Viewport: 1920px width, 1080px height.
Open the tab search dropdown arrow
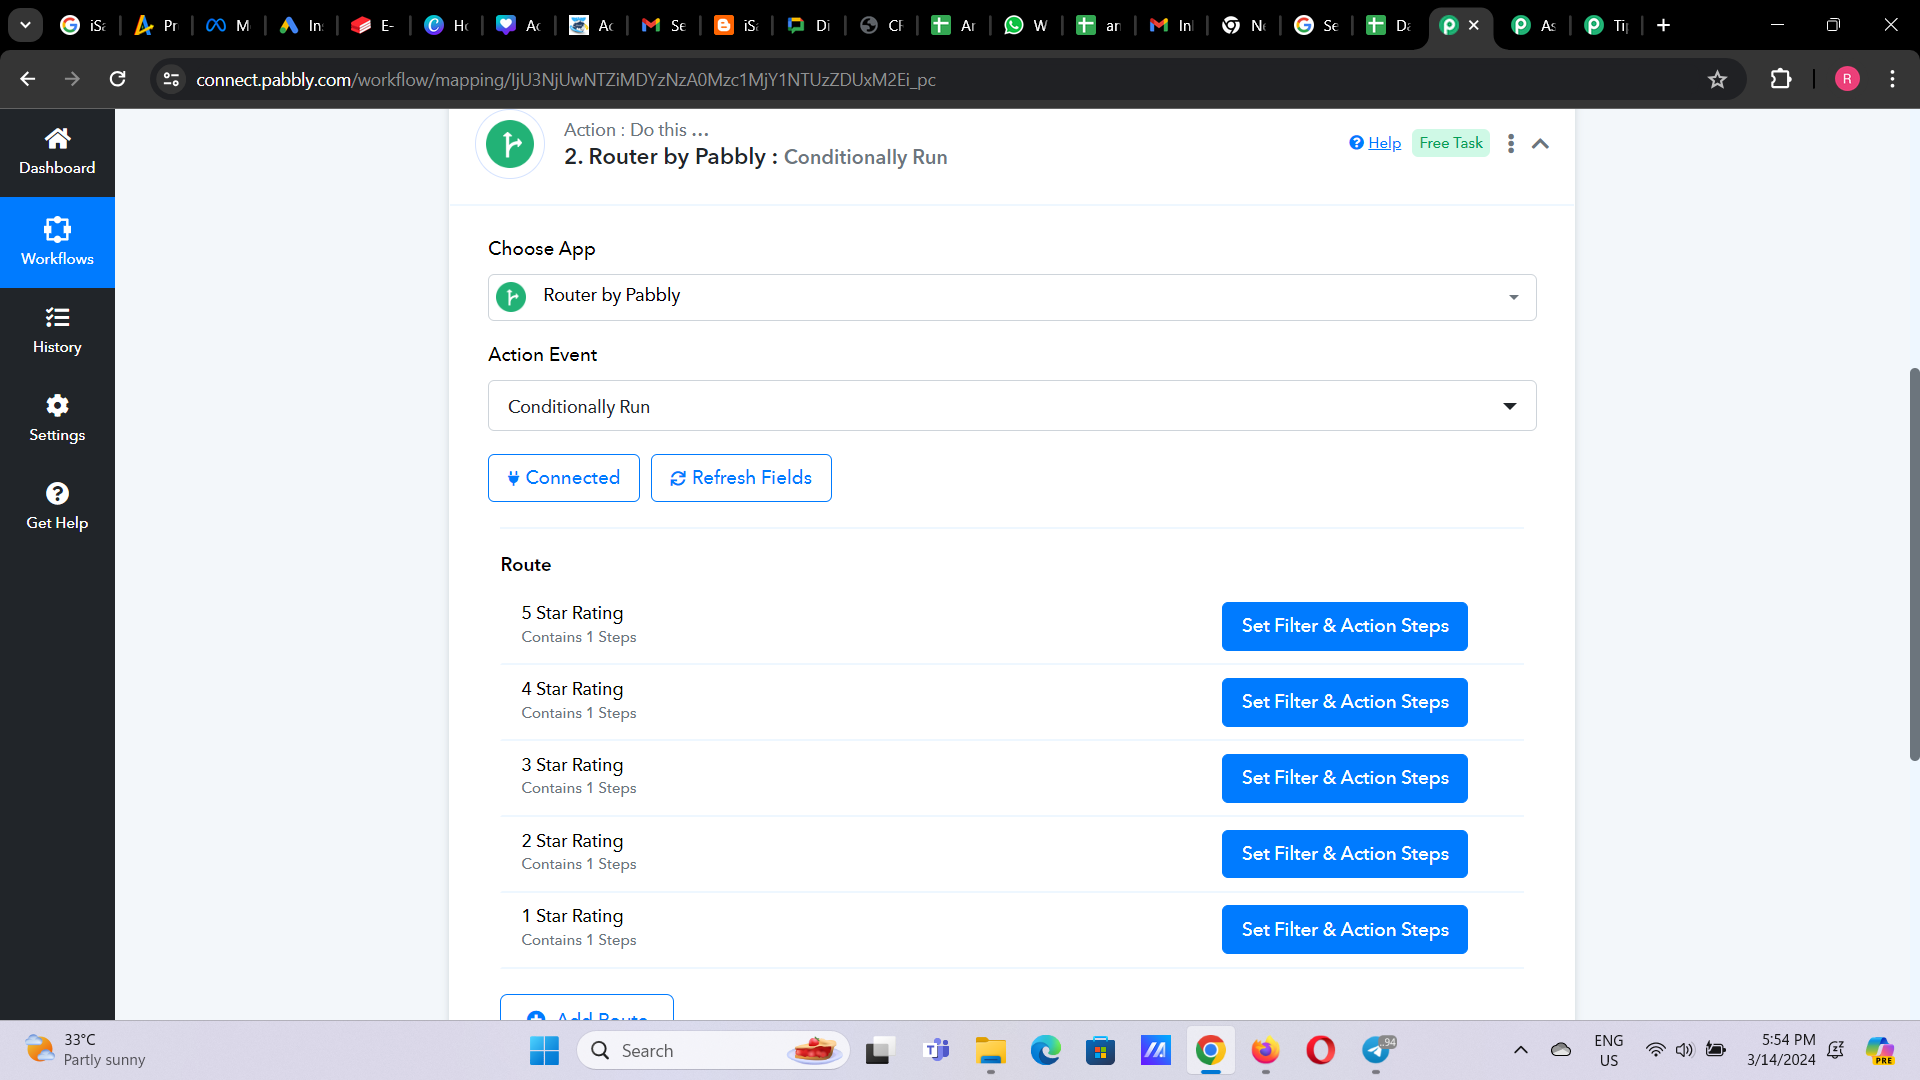[25, 25]
